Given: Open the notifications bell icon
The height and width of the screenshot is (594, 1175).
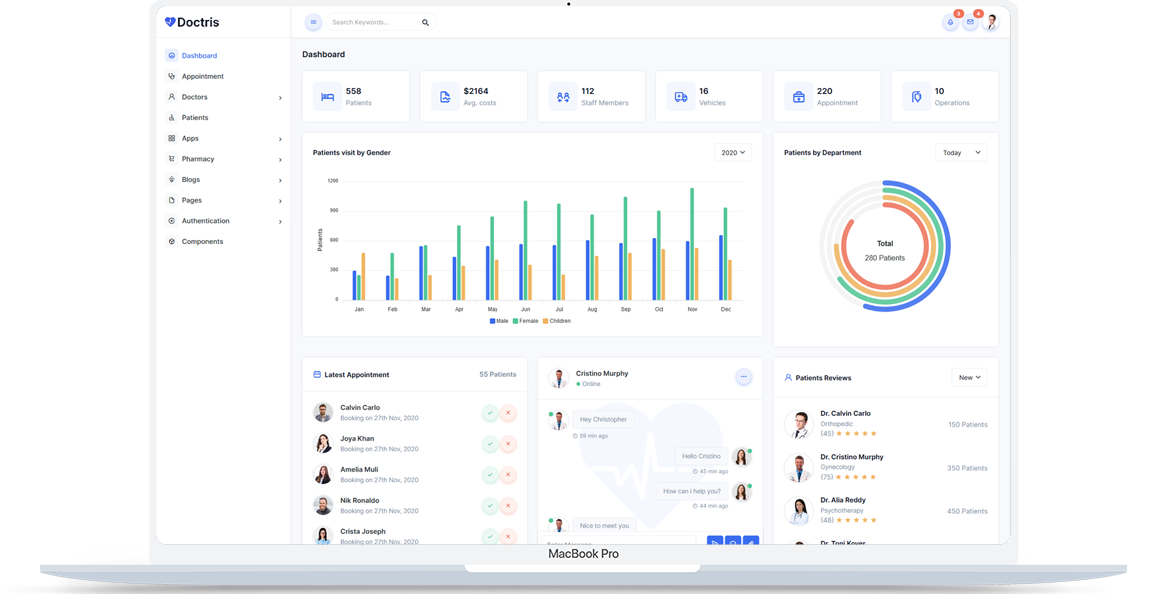Looking at the screenshot, I should [x=950, y=22].
